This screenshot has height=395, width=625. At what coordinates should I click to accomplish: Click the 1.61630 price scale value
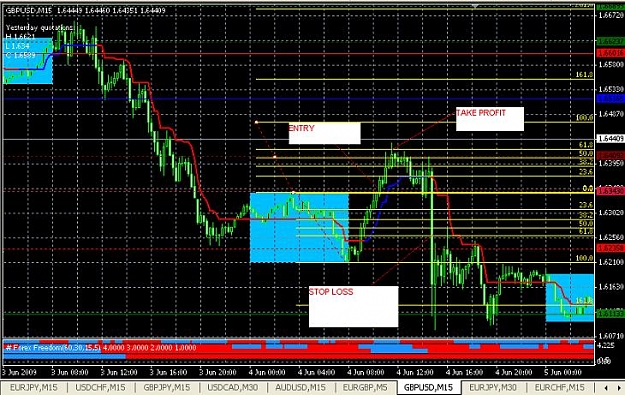click(611, 287)
